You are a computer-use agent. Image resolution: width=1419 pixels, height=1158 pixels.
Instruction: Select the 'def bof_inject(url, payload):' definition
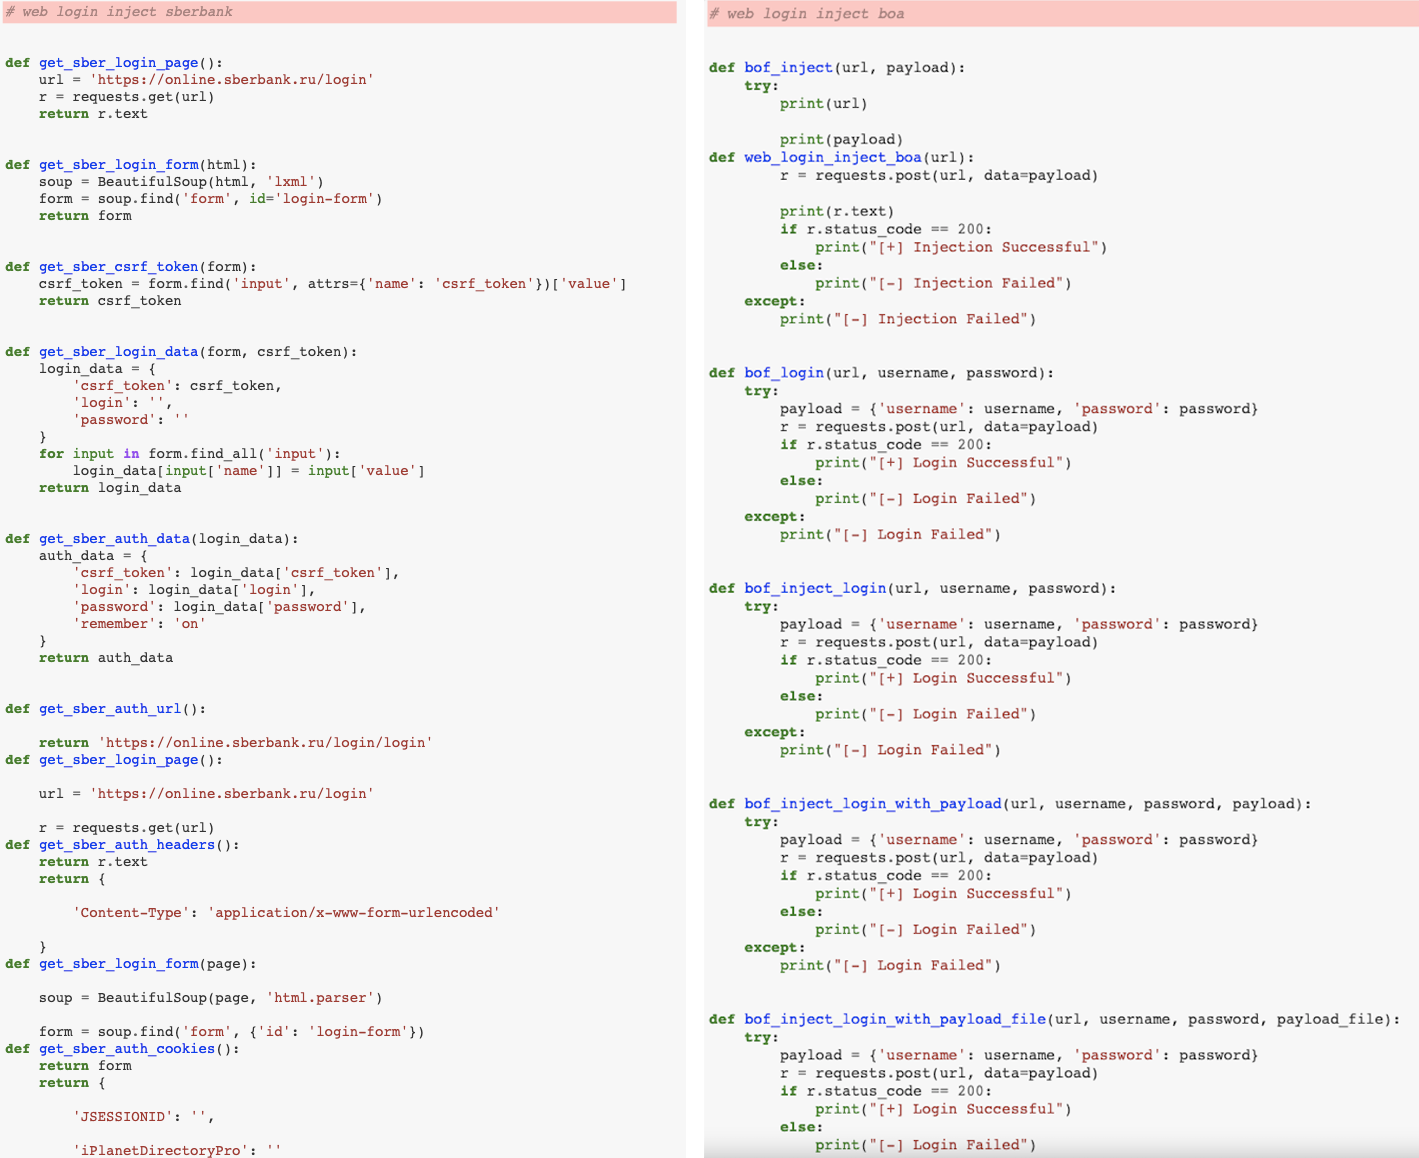[x=837, y=67]
